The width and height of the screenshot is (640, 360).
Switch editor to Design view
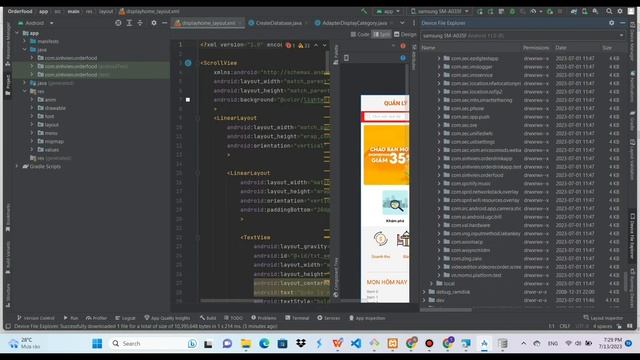[x=405, y=34]
